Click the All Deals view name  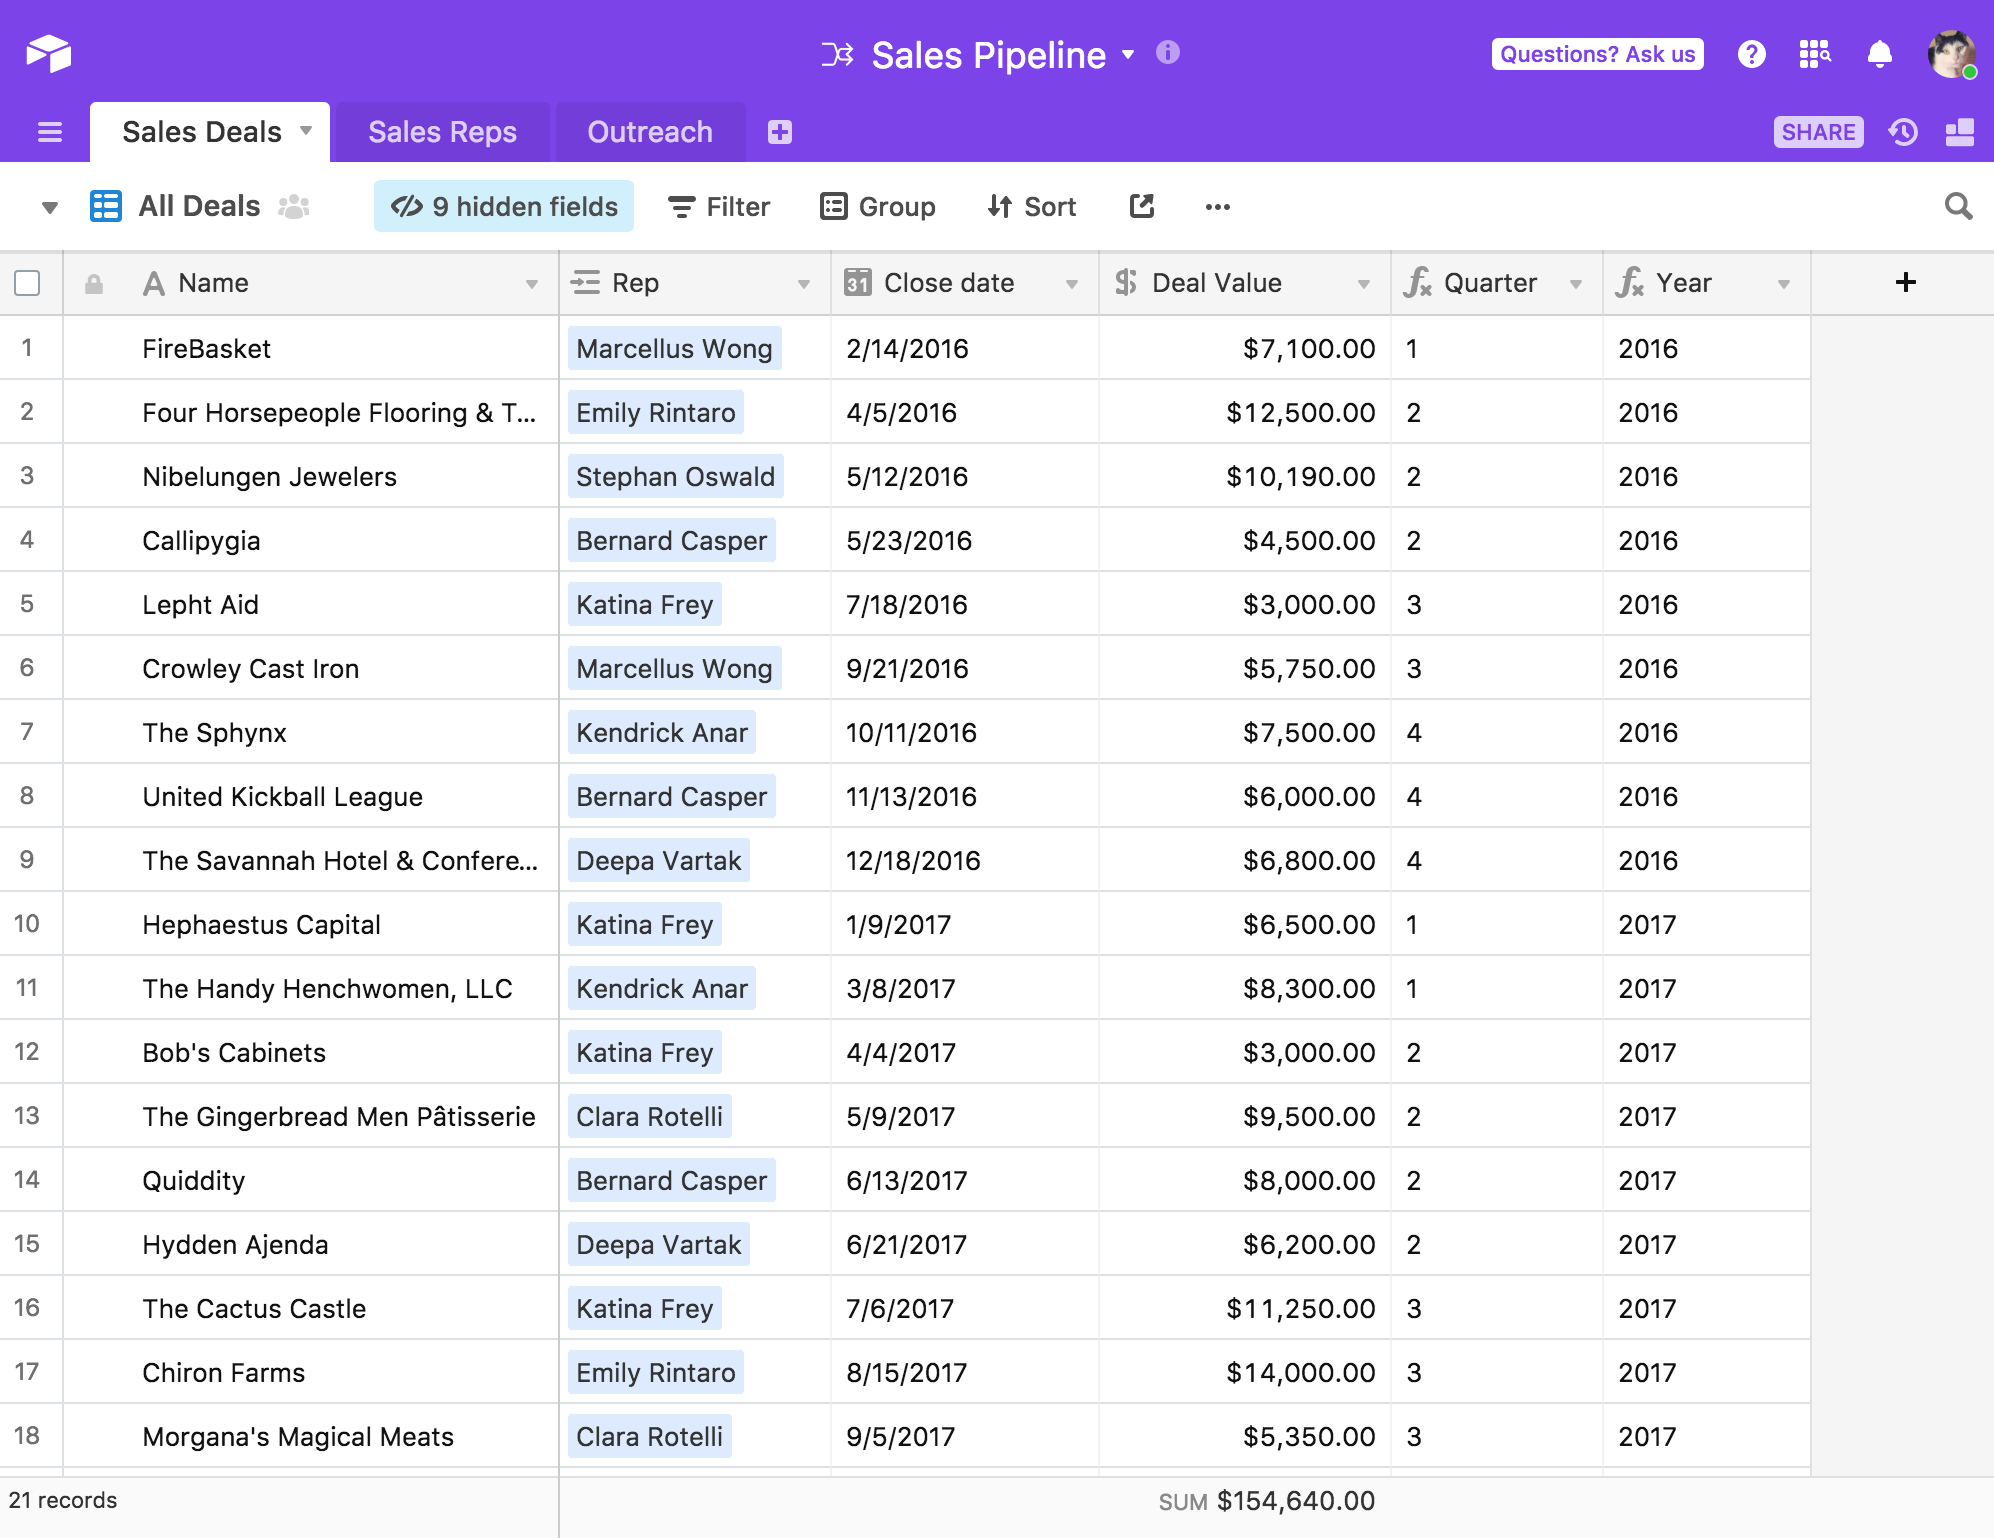pyautogui.click(x=199, y=206)
